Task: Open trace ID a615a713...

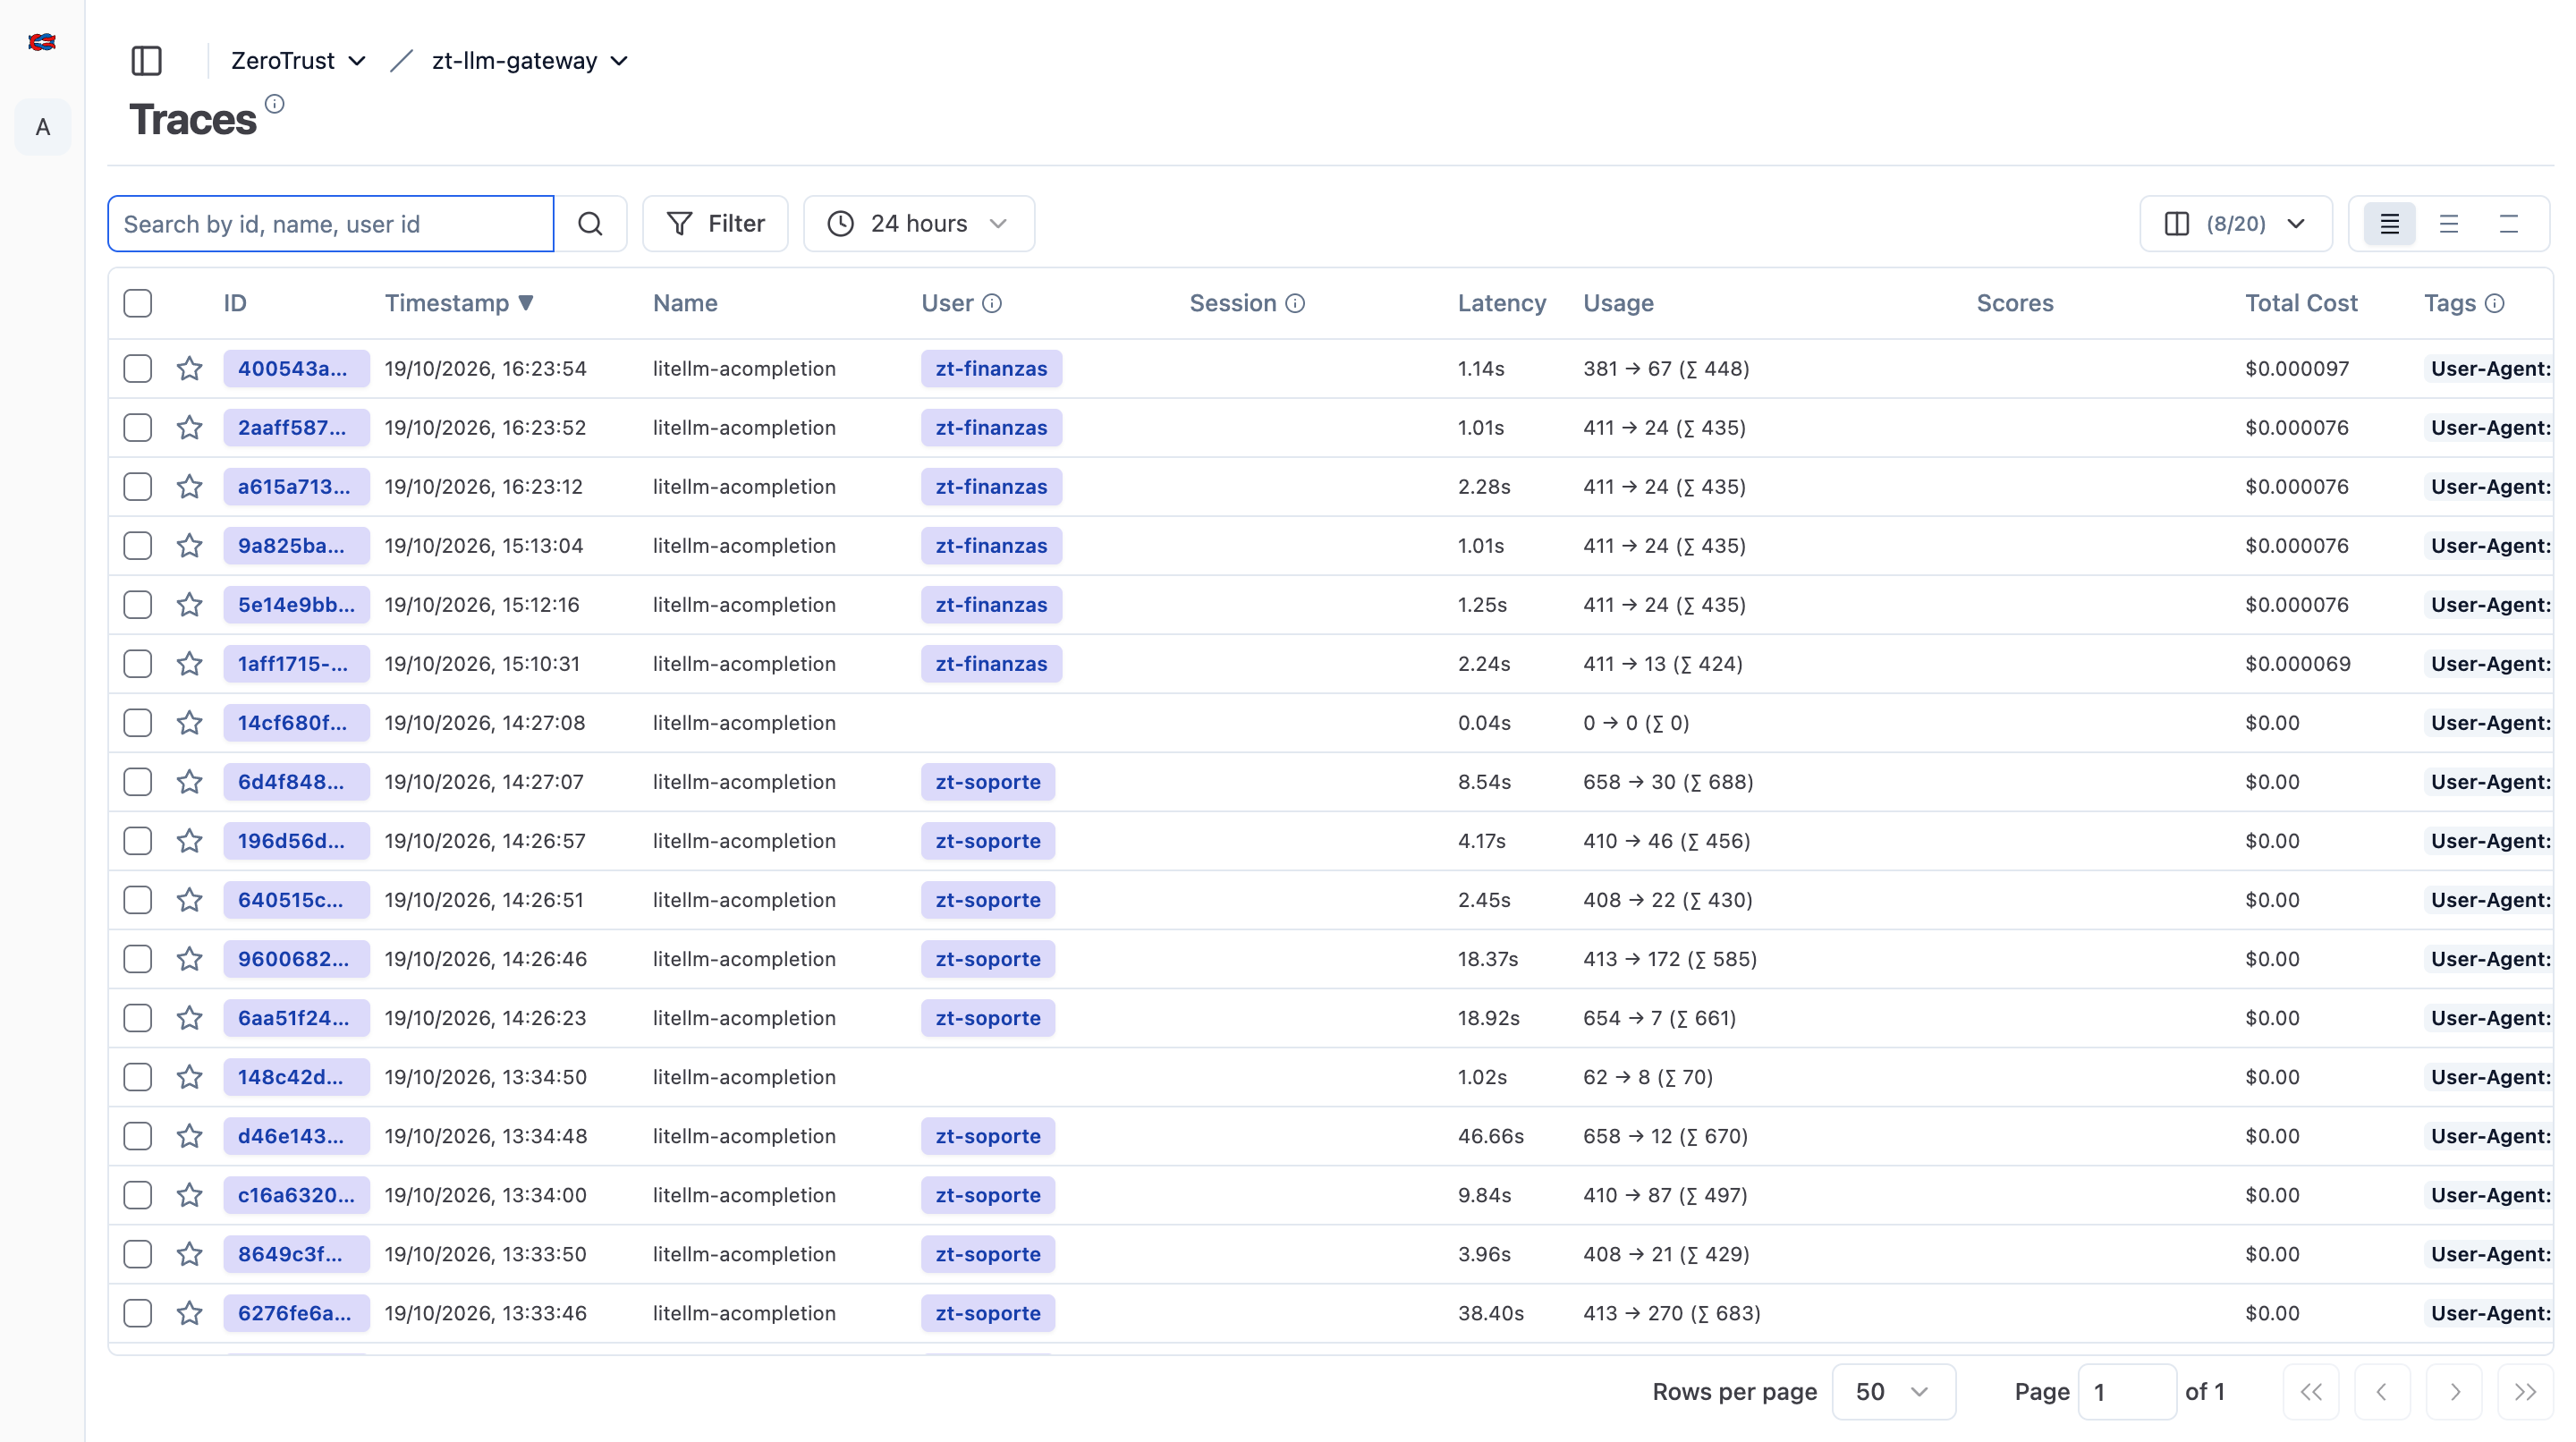Action: (296, 487)
